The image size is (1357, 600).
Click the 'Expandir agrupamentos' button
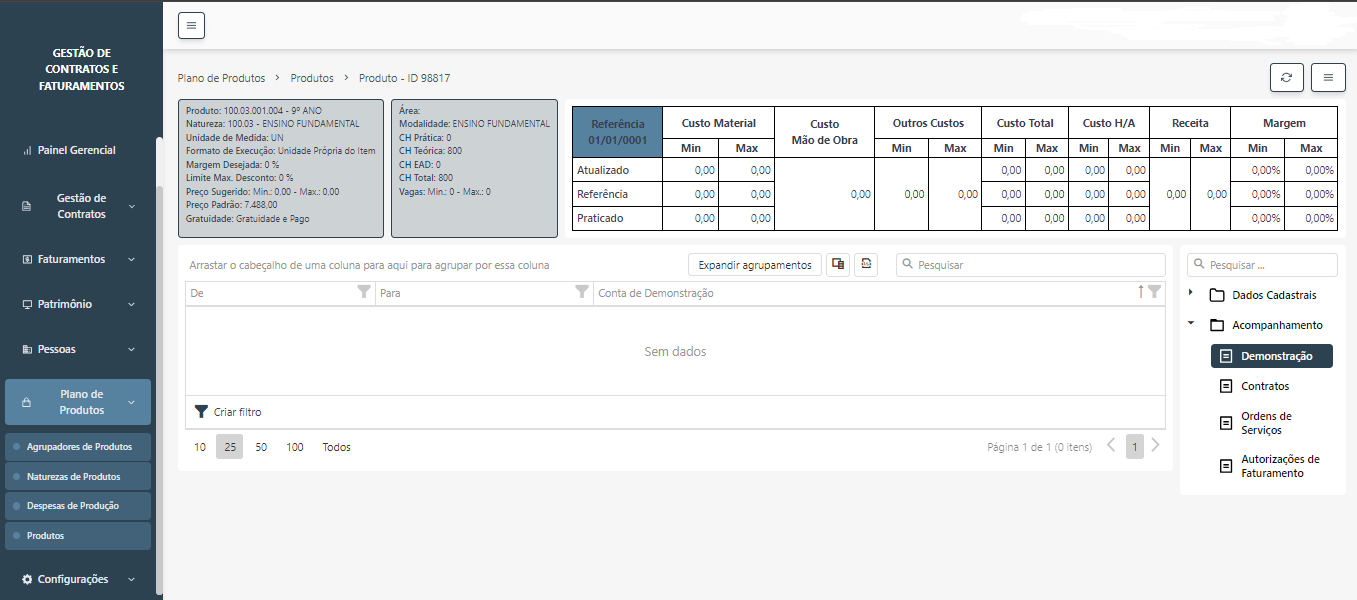754,265
